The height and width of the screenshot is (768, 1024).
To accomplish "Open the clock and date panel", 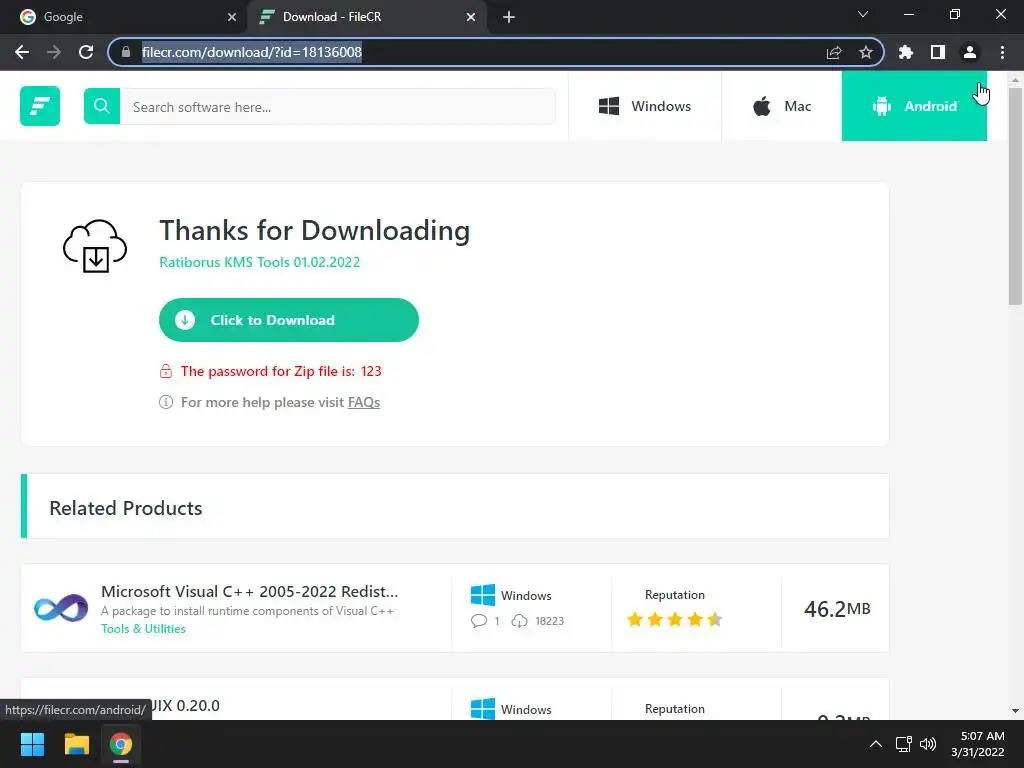I will click(x=978, y=744).
